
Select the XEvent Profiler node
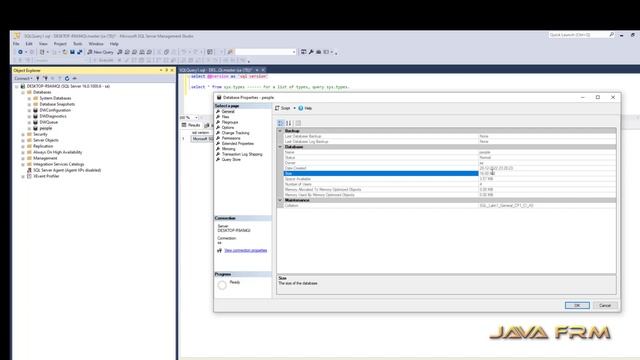[x=46, y=176]
